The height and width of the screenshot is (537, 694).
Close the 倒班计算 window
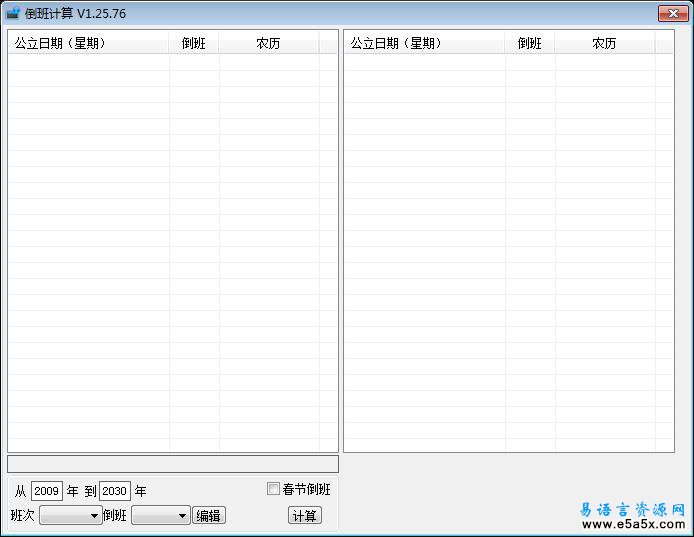(x=673, y=13)
